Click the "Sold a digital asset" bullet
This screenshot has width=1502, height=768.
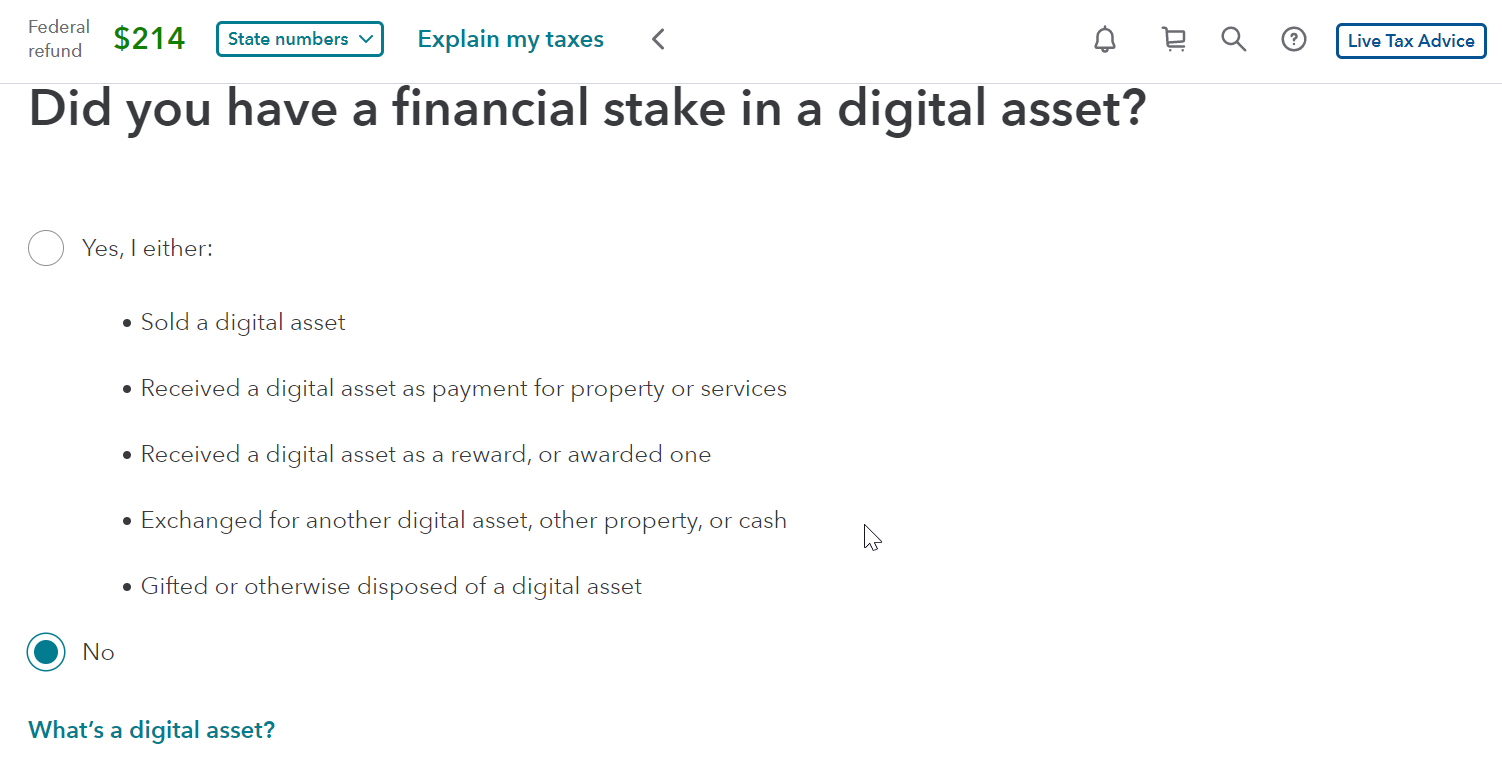pyautogui.click(x=234, y=323)
